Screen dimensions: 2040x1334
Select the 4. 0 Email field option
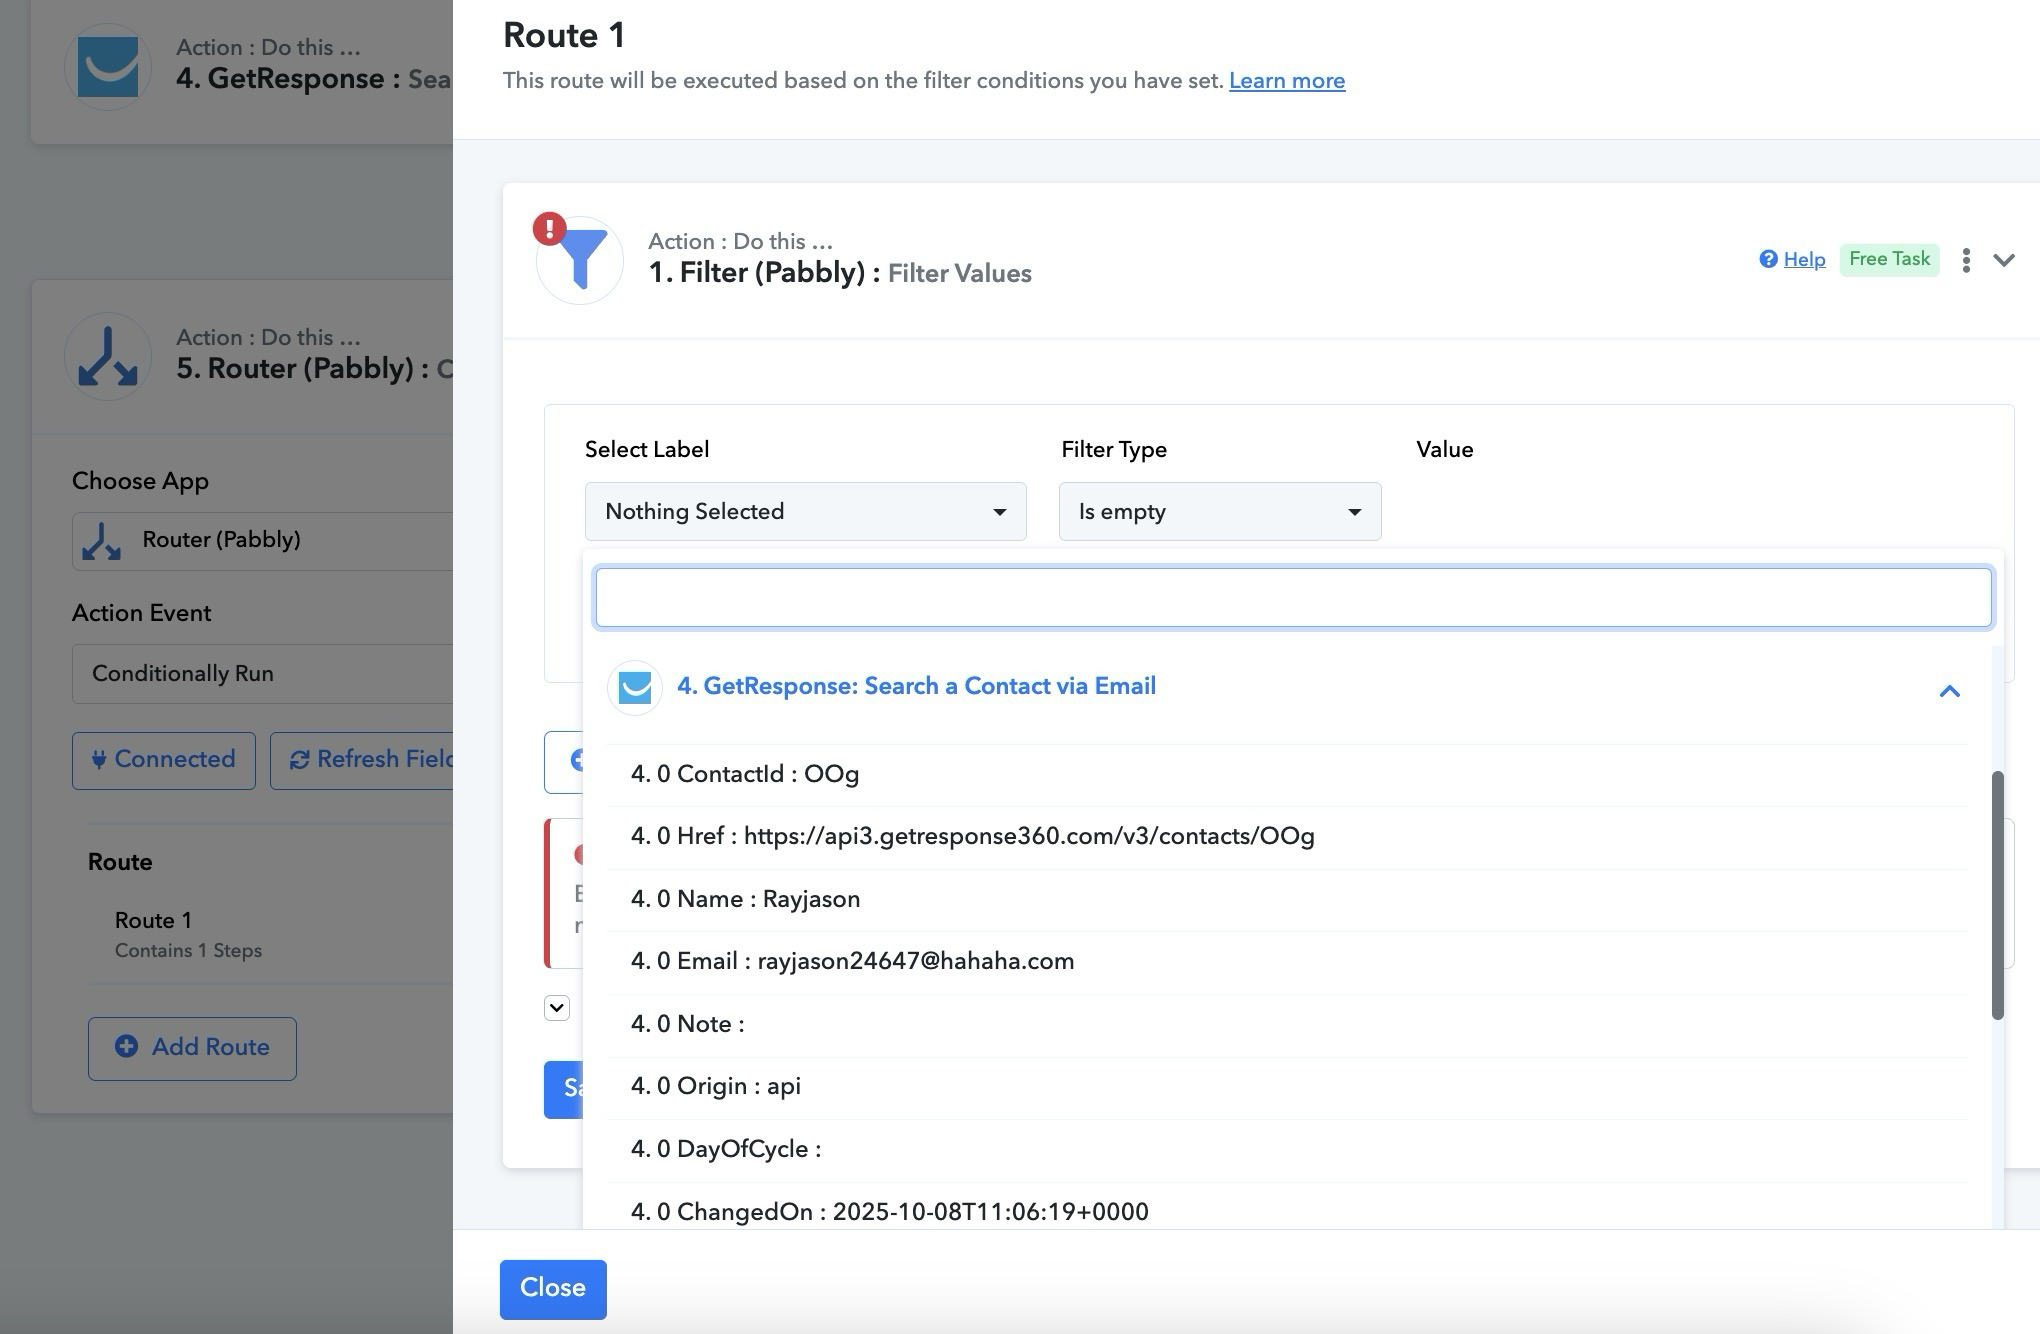tap(852, 961)
